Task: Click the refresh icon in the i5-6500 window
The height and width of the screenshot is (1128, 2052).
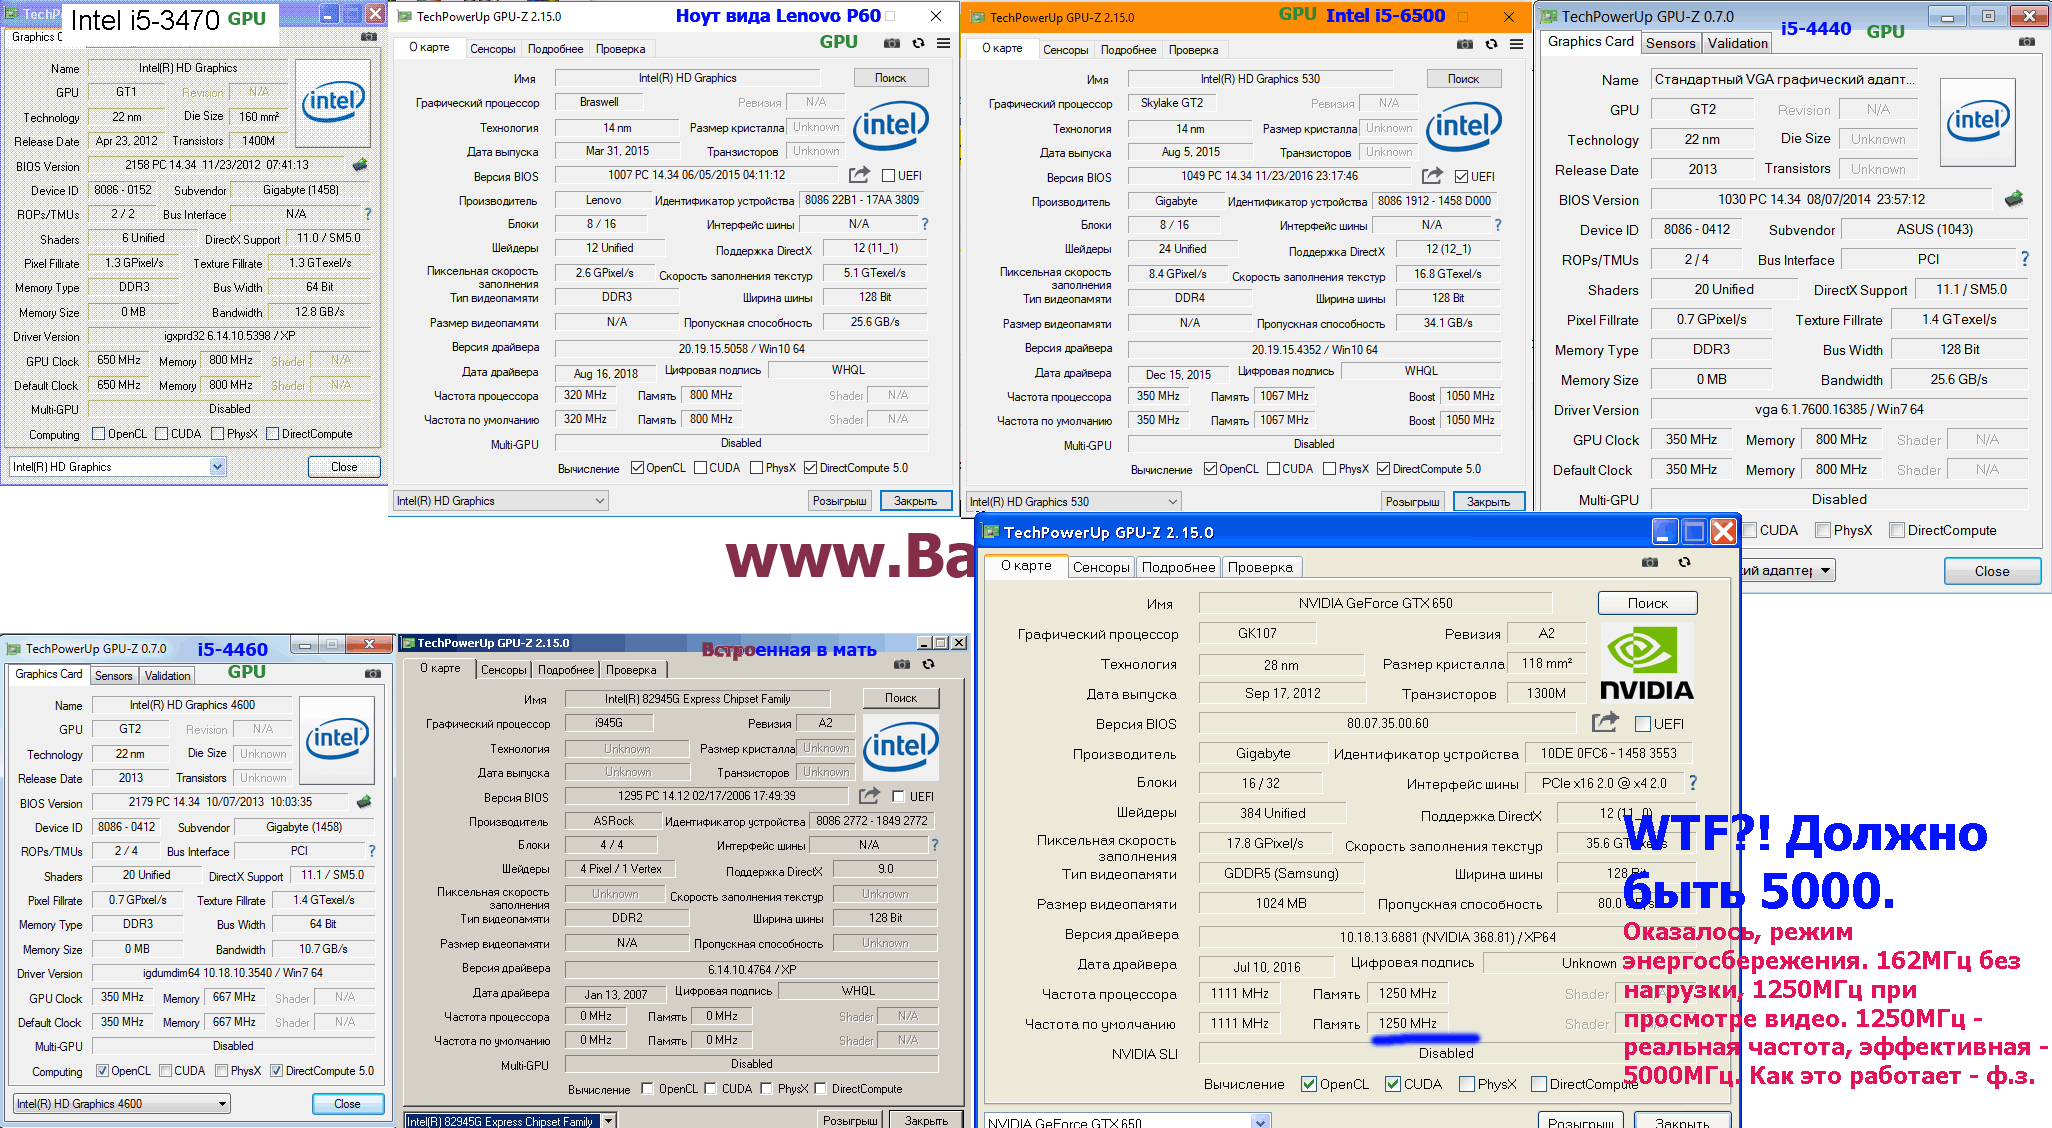Action: coord(1491,44)
